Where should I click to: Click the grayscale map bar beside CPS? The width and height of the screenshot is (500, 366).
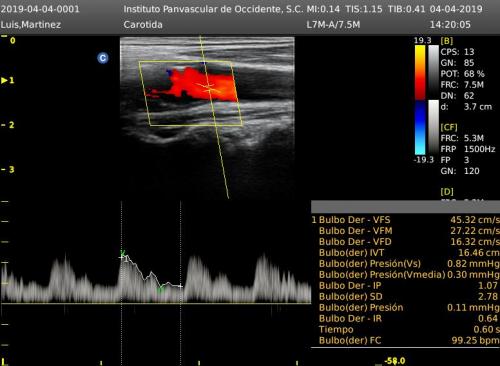433,72
